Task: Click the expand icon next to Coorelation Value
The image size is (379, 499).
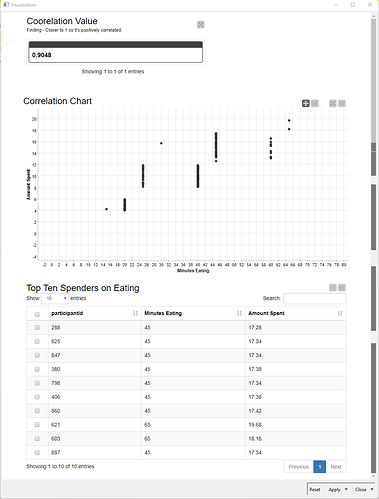Action: (201, 24)
